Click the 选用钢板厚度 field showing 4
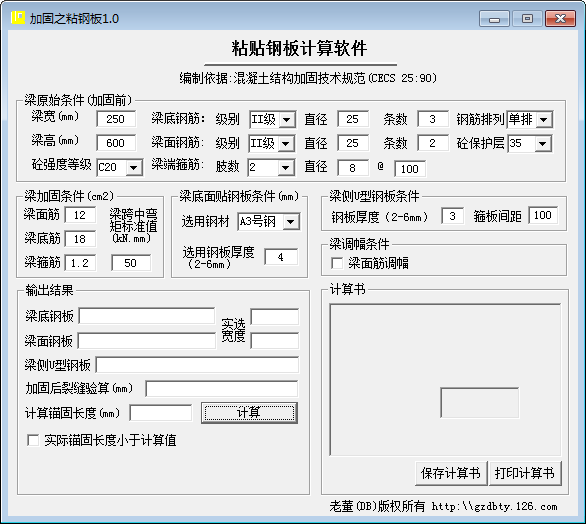 click(x=281, y=257)
